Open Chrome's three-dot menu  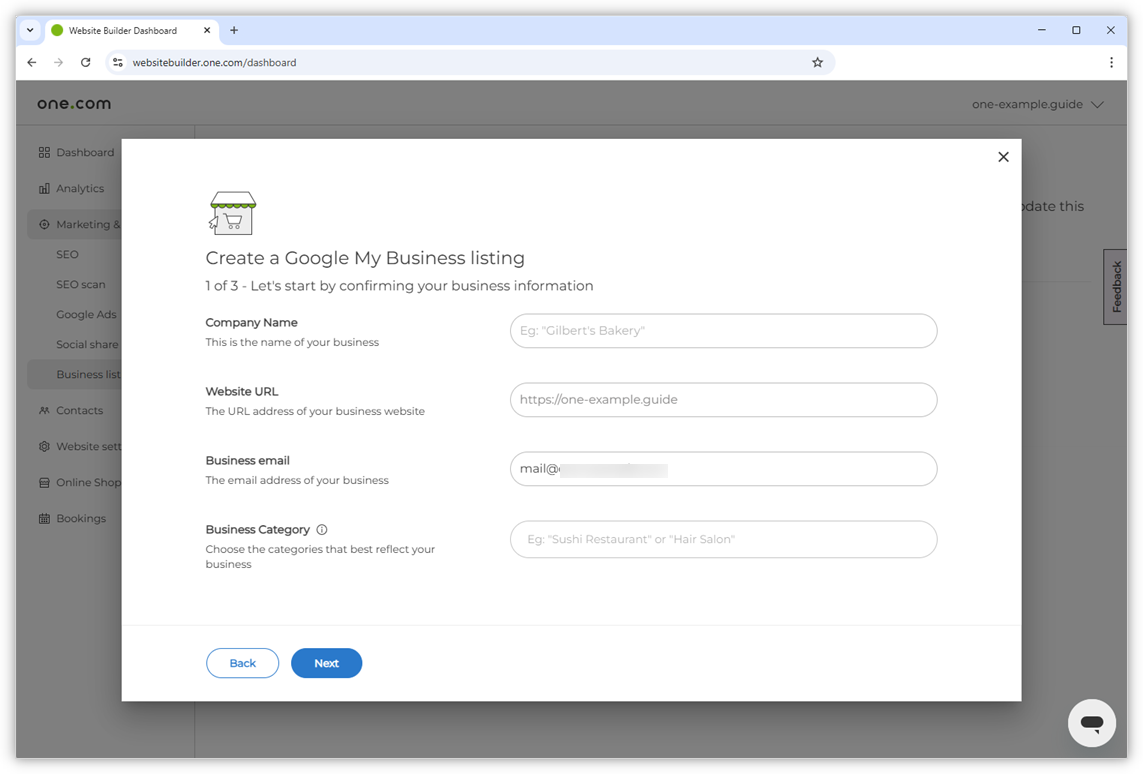(1111, 62)
